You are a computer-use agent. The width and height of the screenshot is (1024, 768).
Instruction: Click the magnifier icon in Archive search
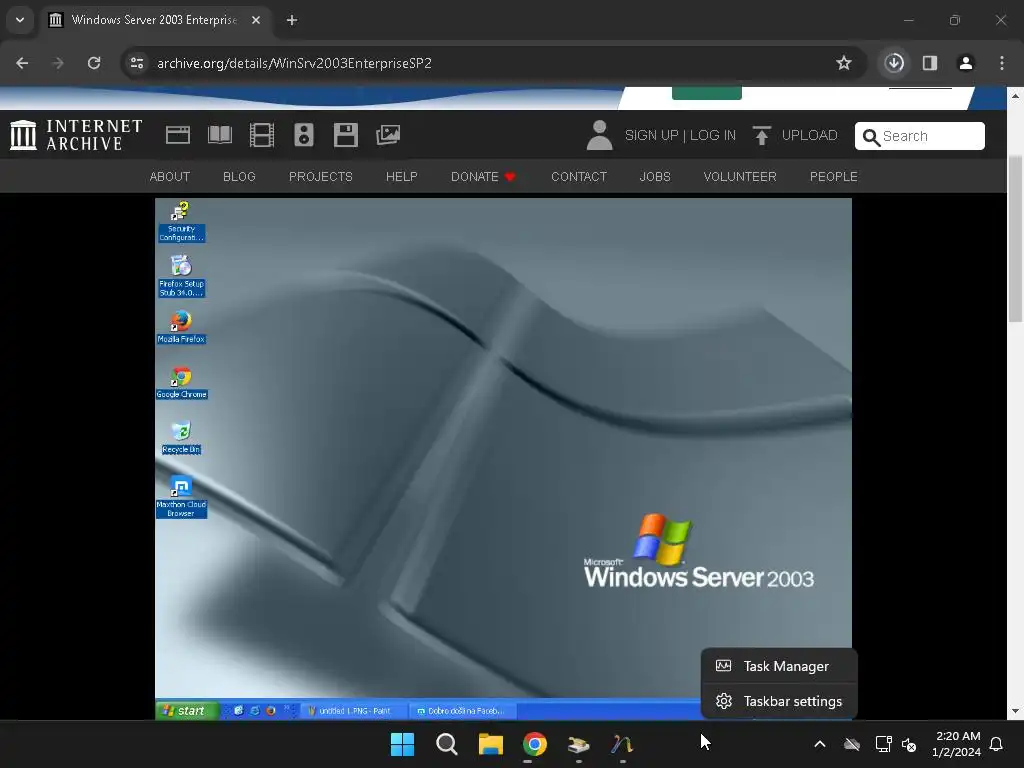(871, 136)
